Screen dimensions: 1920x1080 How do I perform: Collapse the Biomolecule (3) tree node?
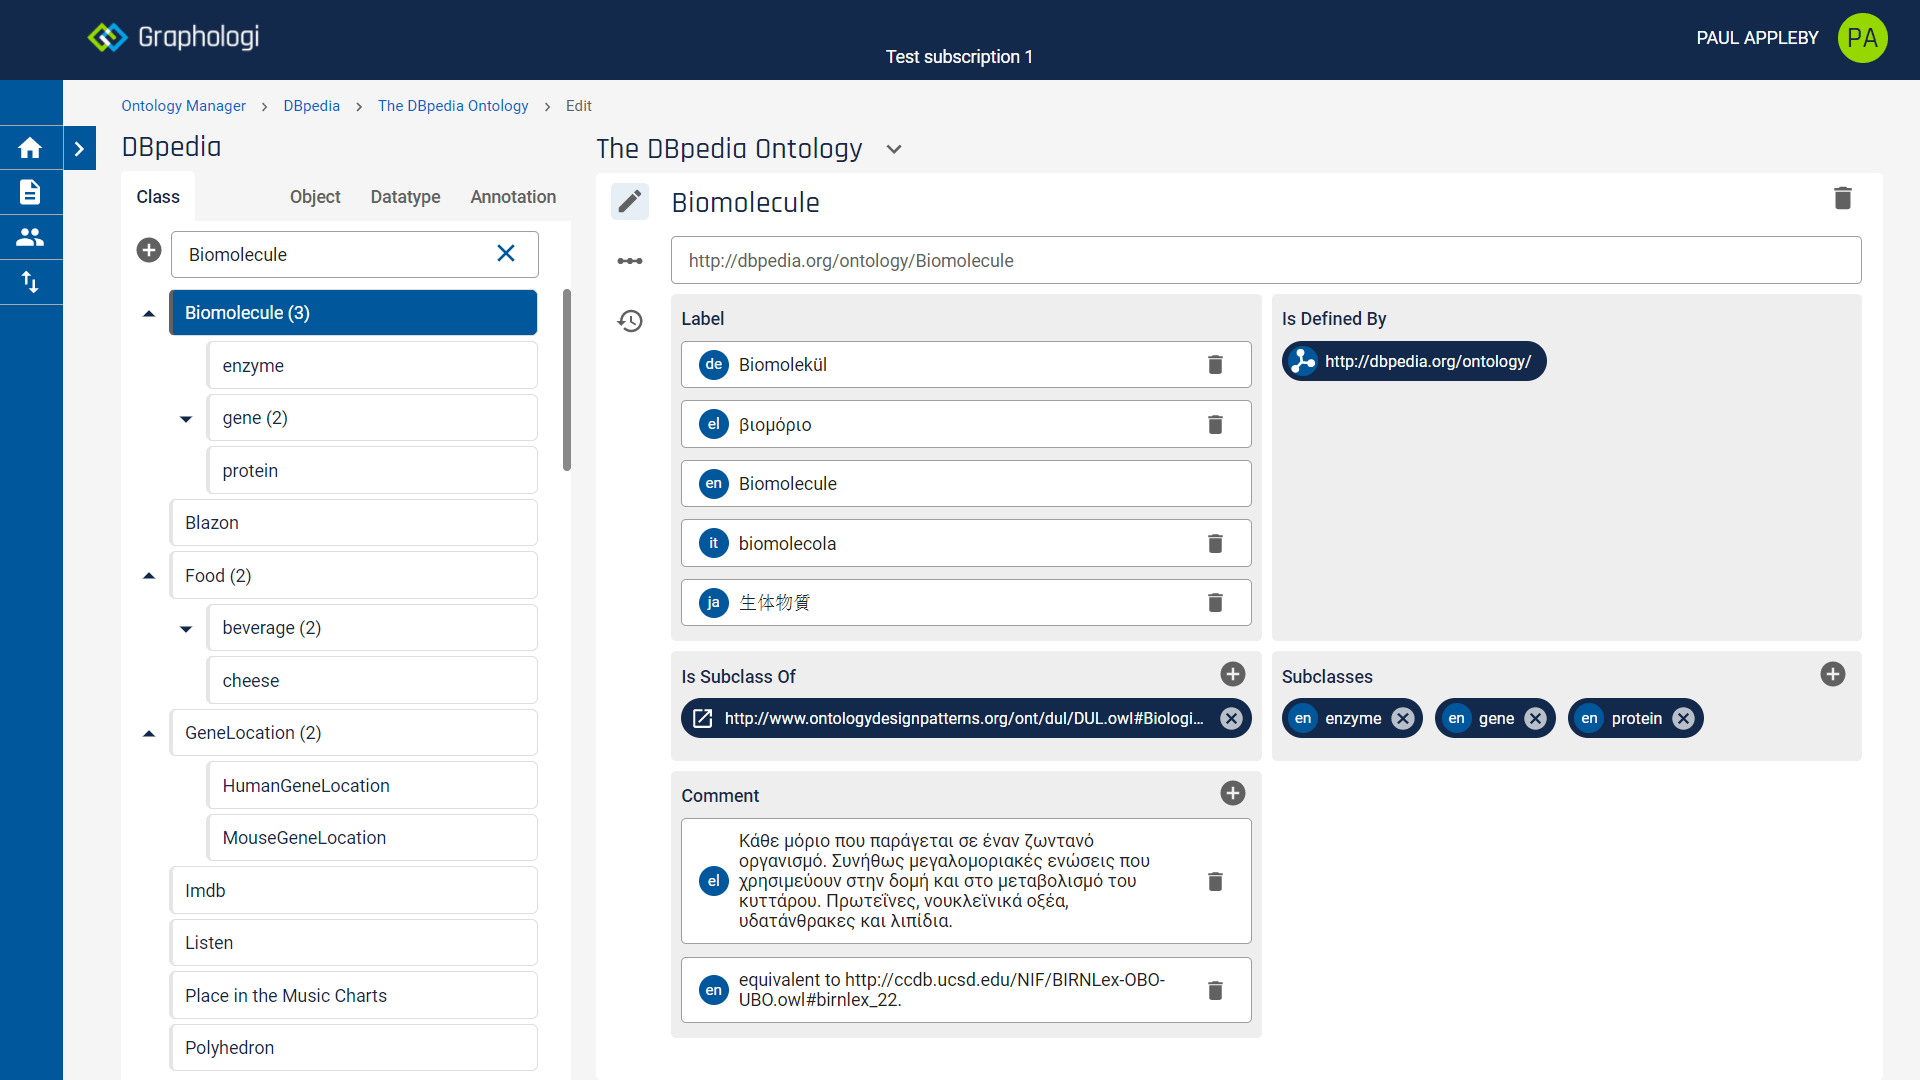[x=149, y=313]
